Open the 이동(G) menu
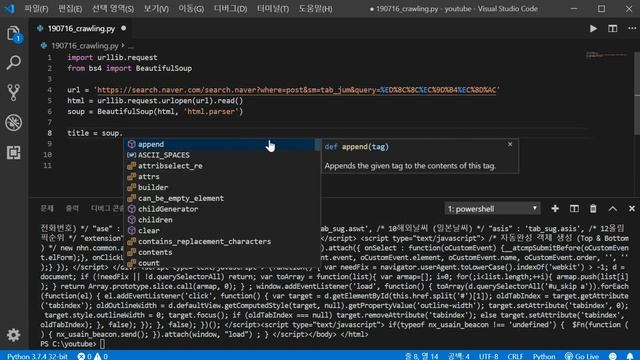The image size is (640, 360). [x=191, y=9]
